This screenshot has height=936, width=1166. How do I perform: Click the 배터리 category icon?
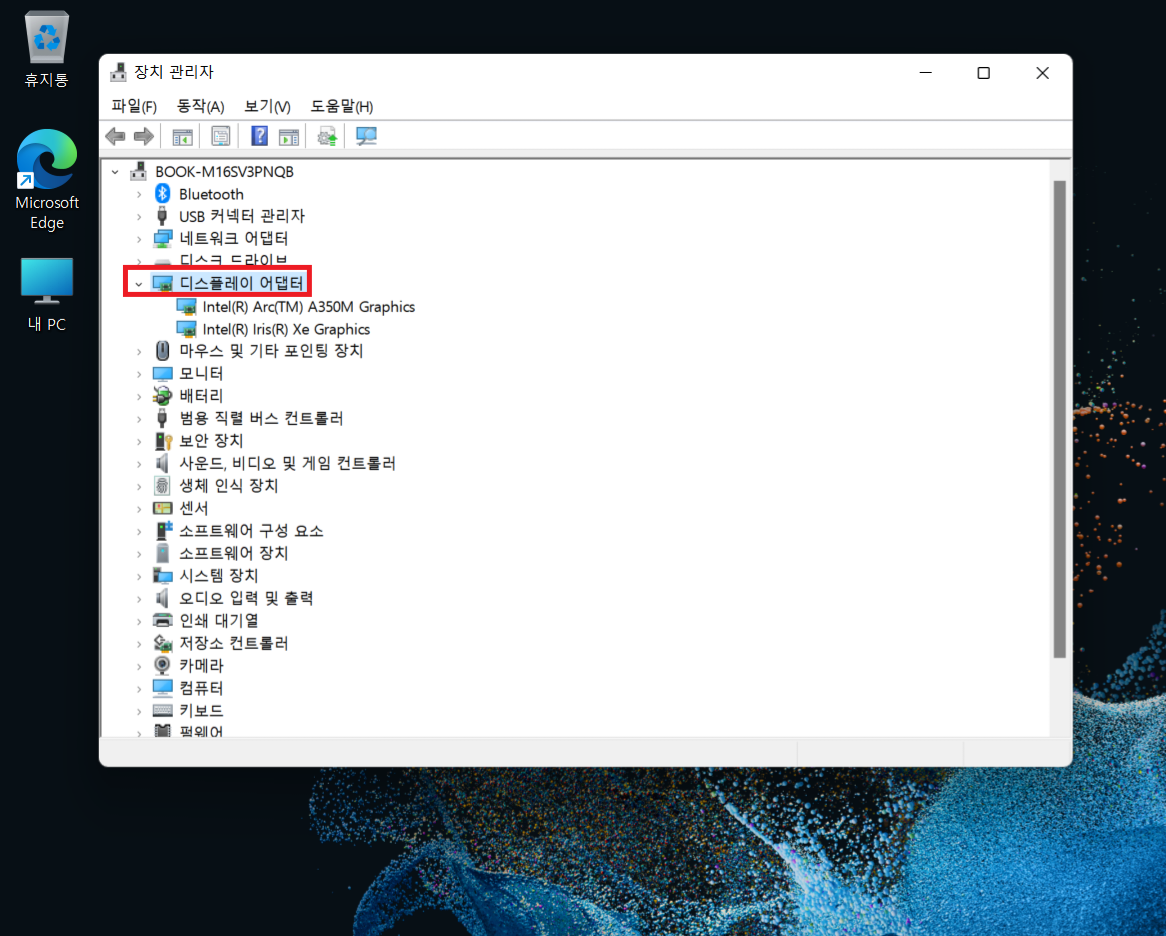pos(163,396)
